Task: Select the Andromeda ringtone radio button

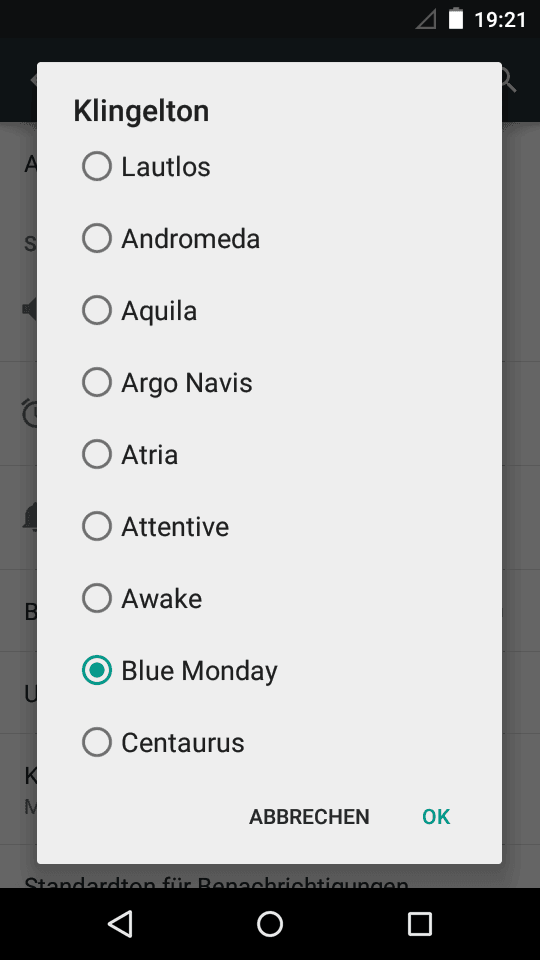Action: [97, 238]
